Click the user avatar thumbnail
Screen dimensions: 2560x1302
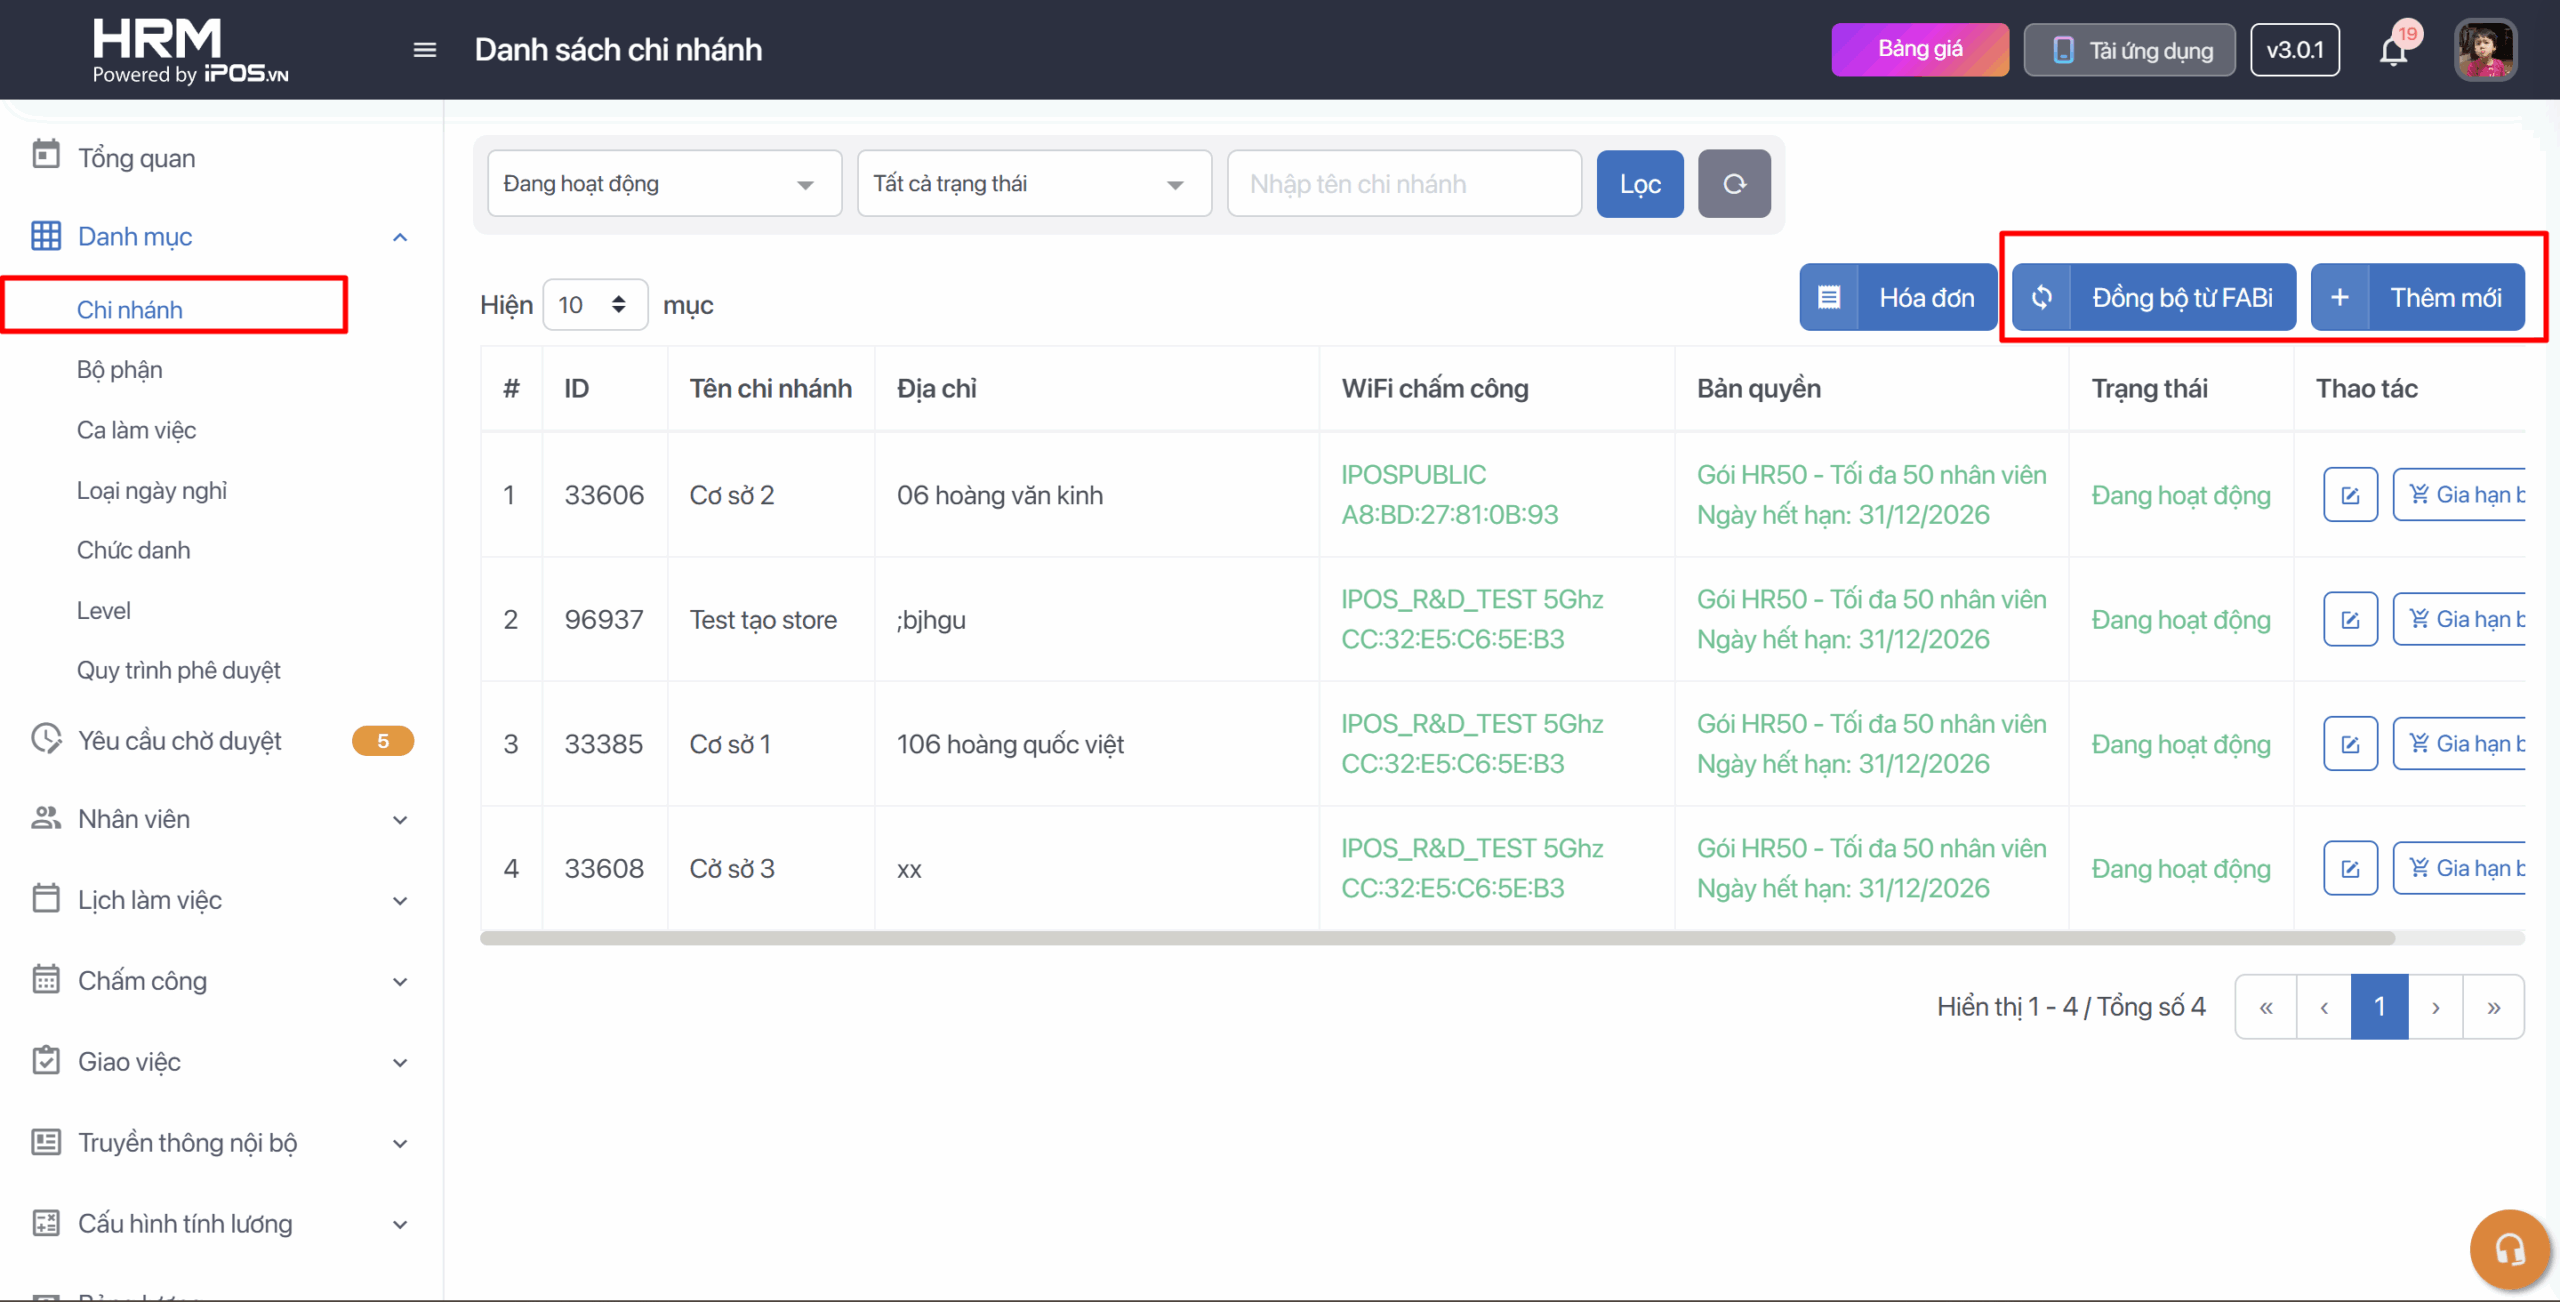[x=2485, y=50]
